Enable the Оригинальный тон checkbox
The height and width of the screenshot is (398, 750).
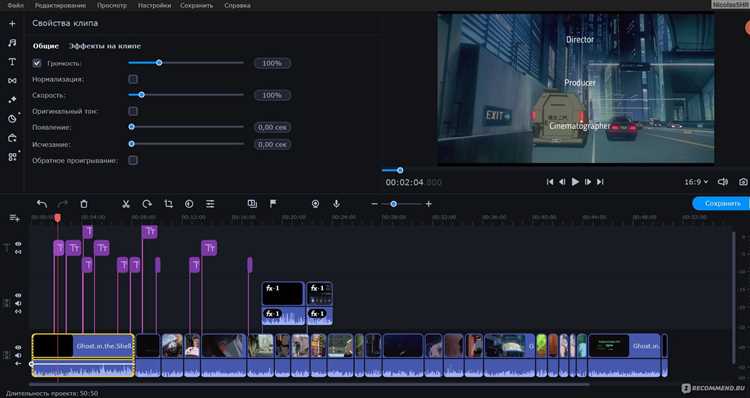click(x=133, y=111)
